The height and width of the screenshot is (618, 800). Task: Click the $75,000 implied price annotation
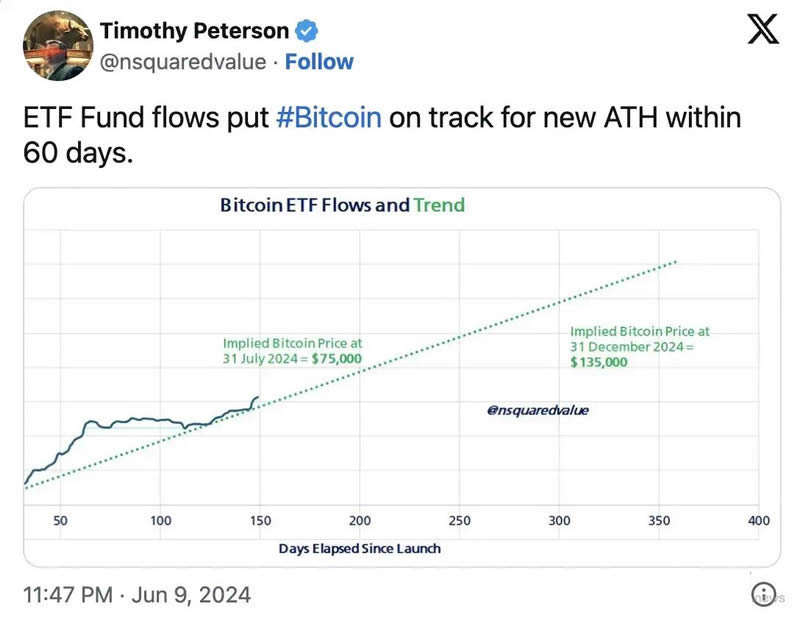pos(337,359)
